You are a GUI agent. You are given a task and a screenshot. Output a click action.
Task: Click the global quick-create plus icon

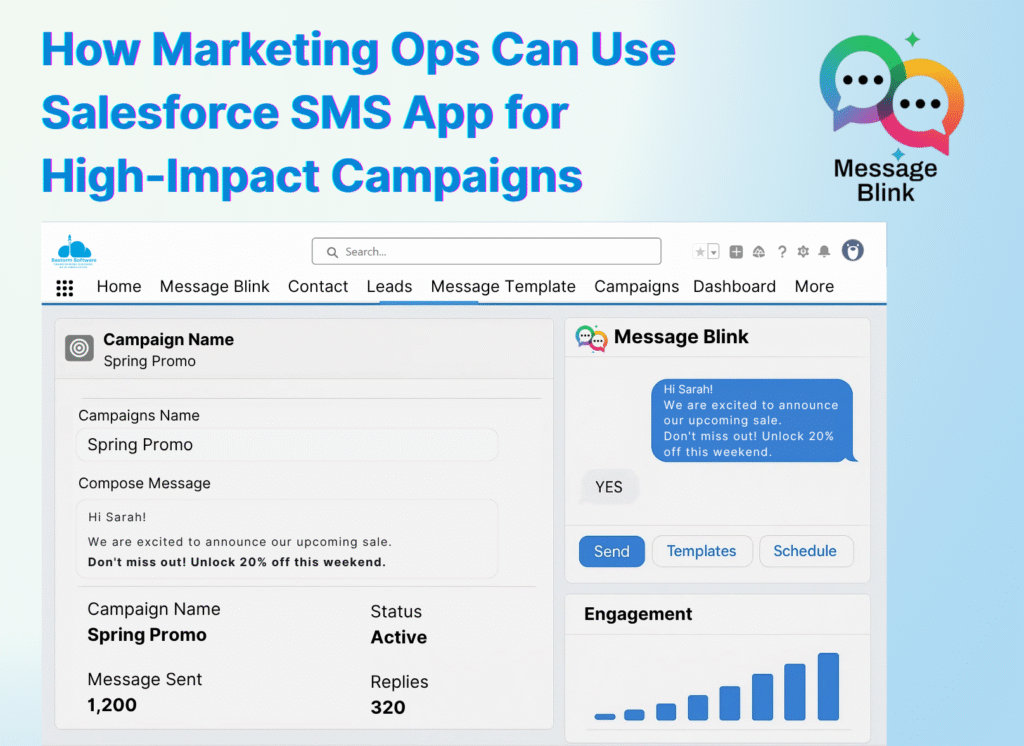pyautogui.click(x=736, y=251)
